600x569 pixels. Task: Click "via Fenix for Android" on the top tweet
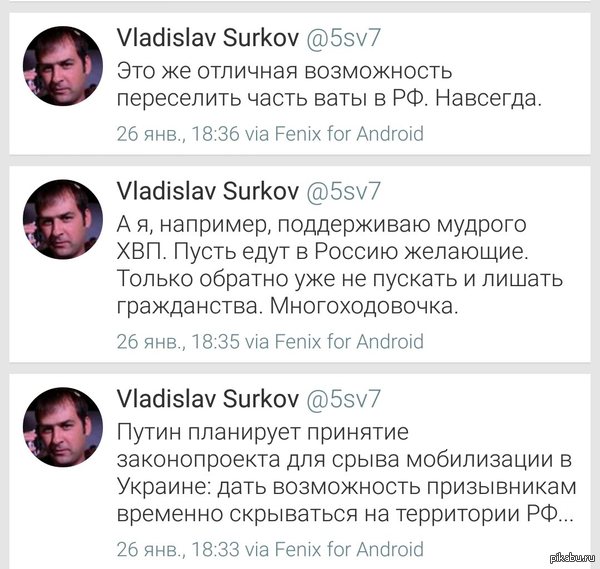[334, 133]
